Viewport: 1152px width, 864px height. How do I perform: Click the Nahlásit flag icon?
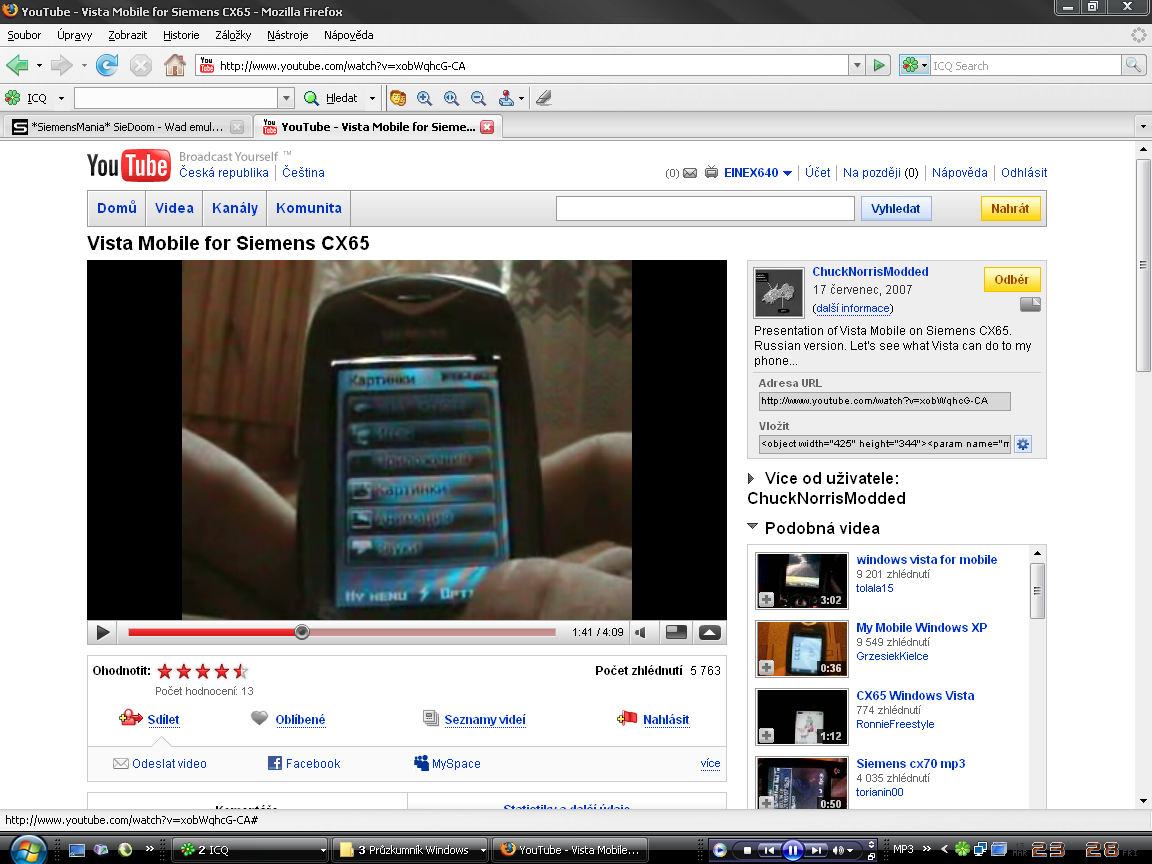click(627, 718)
